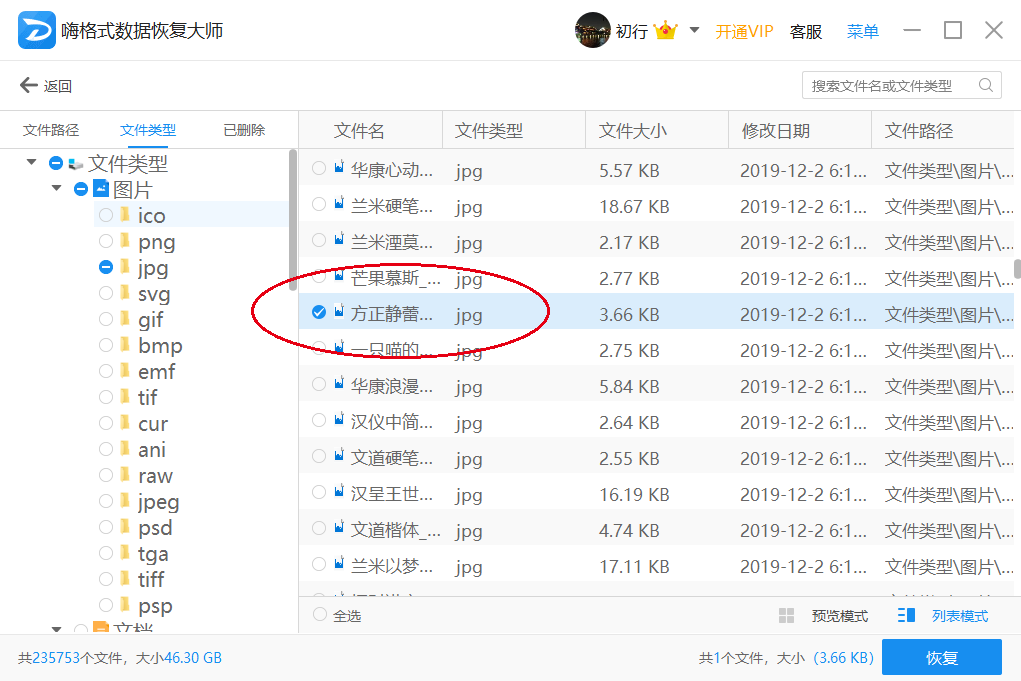Click the file list scrollbar thumb
This screenshot has width=1021, height=681.
coord(1017,268)
